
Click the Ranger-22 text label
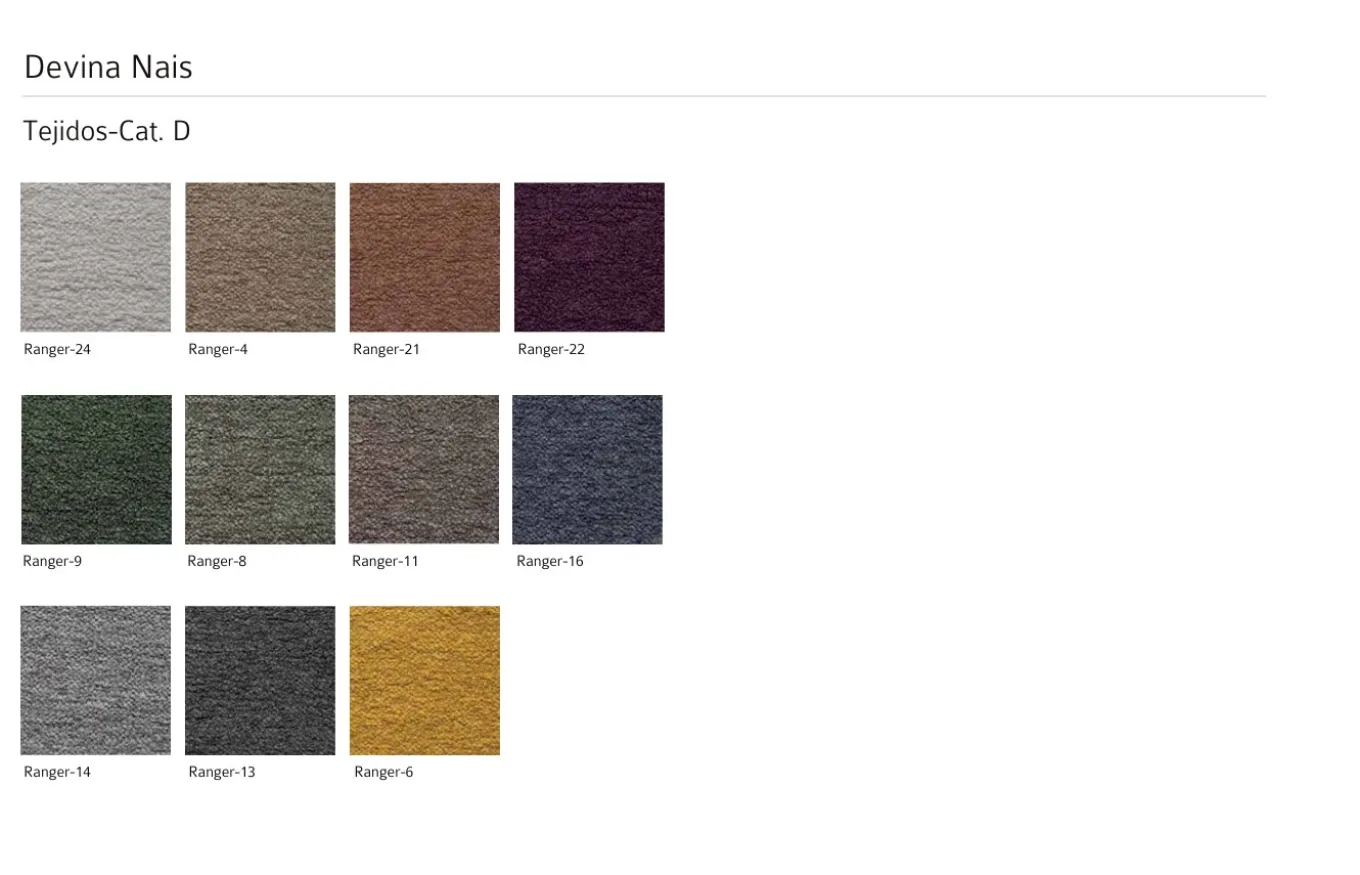551,349
